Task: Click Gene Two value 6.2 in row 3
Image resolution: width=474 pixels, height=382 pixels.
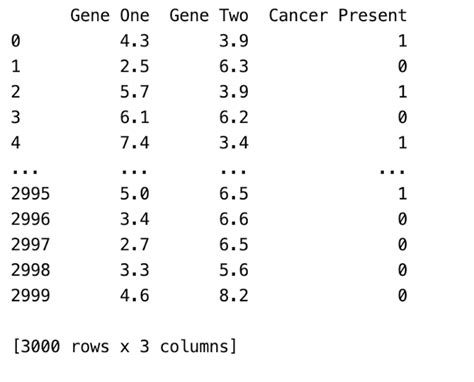Action: tap(234, 117)
